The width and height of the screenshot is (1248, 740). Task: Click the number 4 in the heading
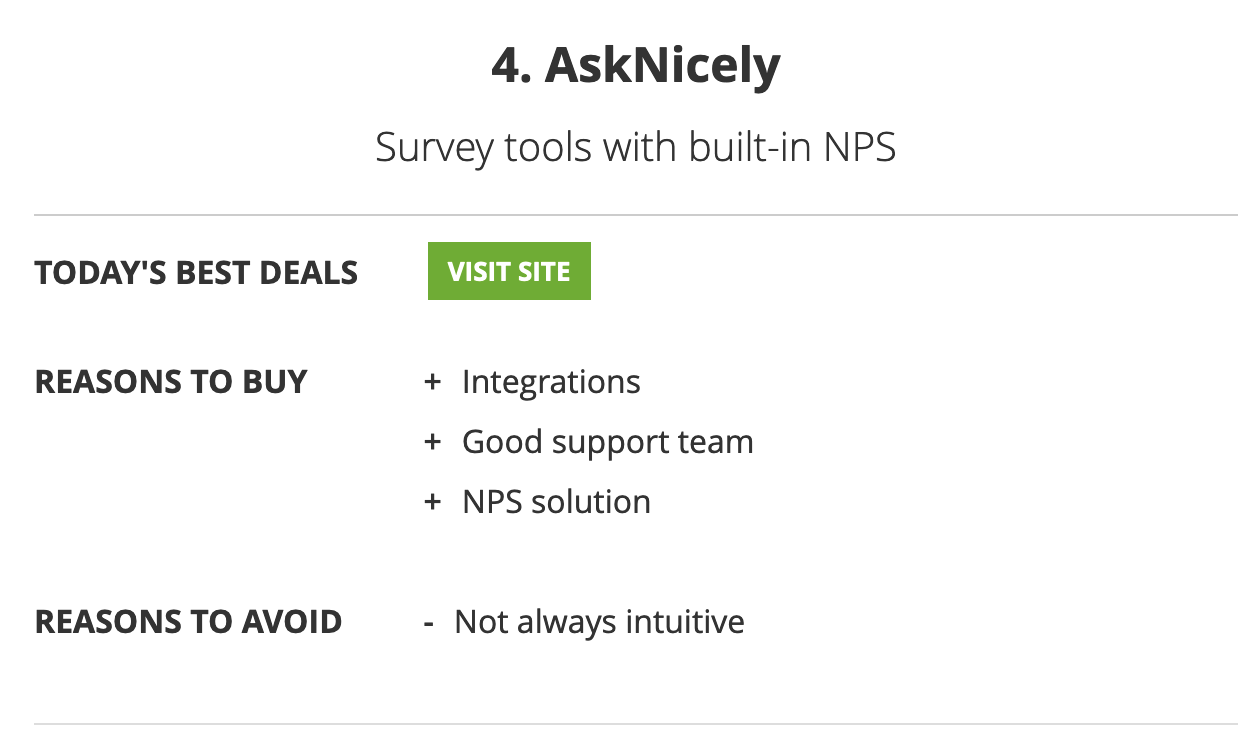click(x=505, y=66)
